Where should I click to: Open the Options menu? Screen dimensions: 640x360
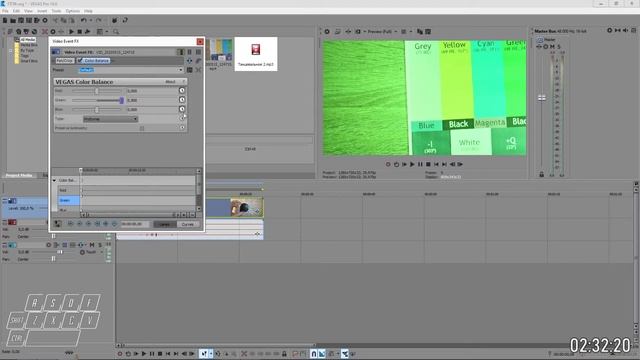[73, 11]
